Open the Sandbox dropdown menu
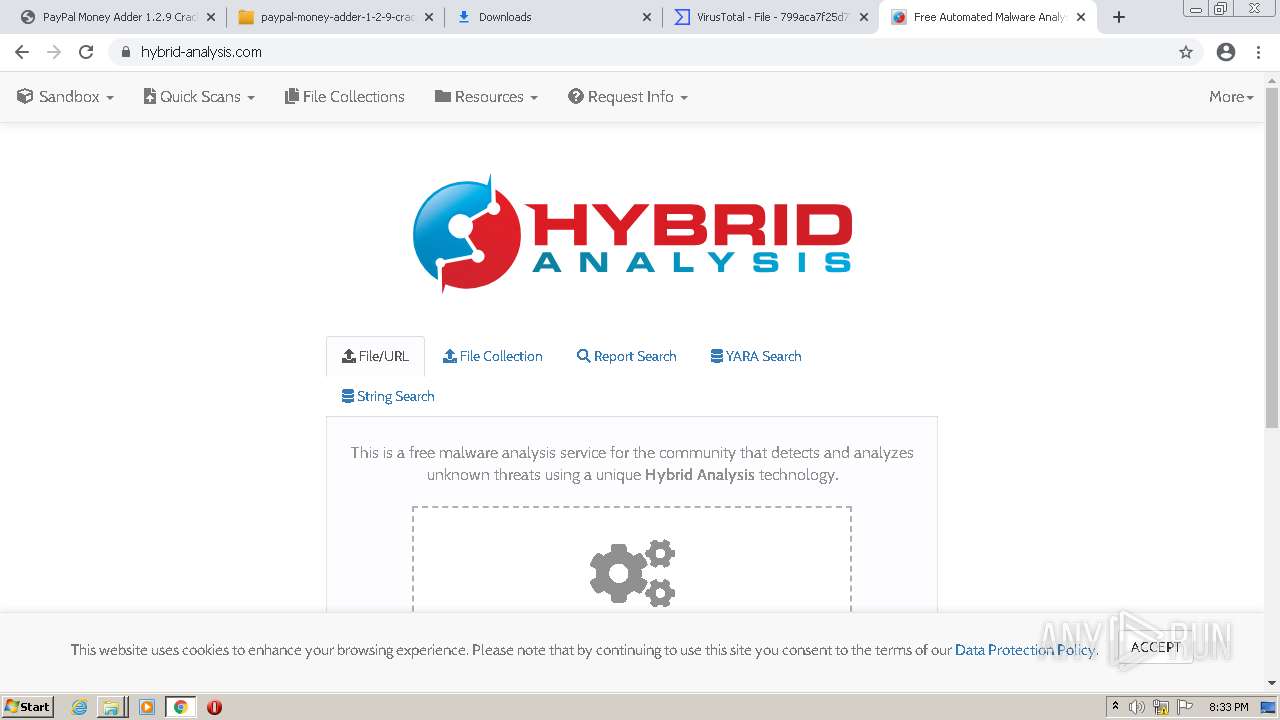Screen dimensions: 1280x720 (65, 97)
